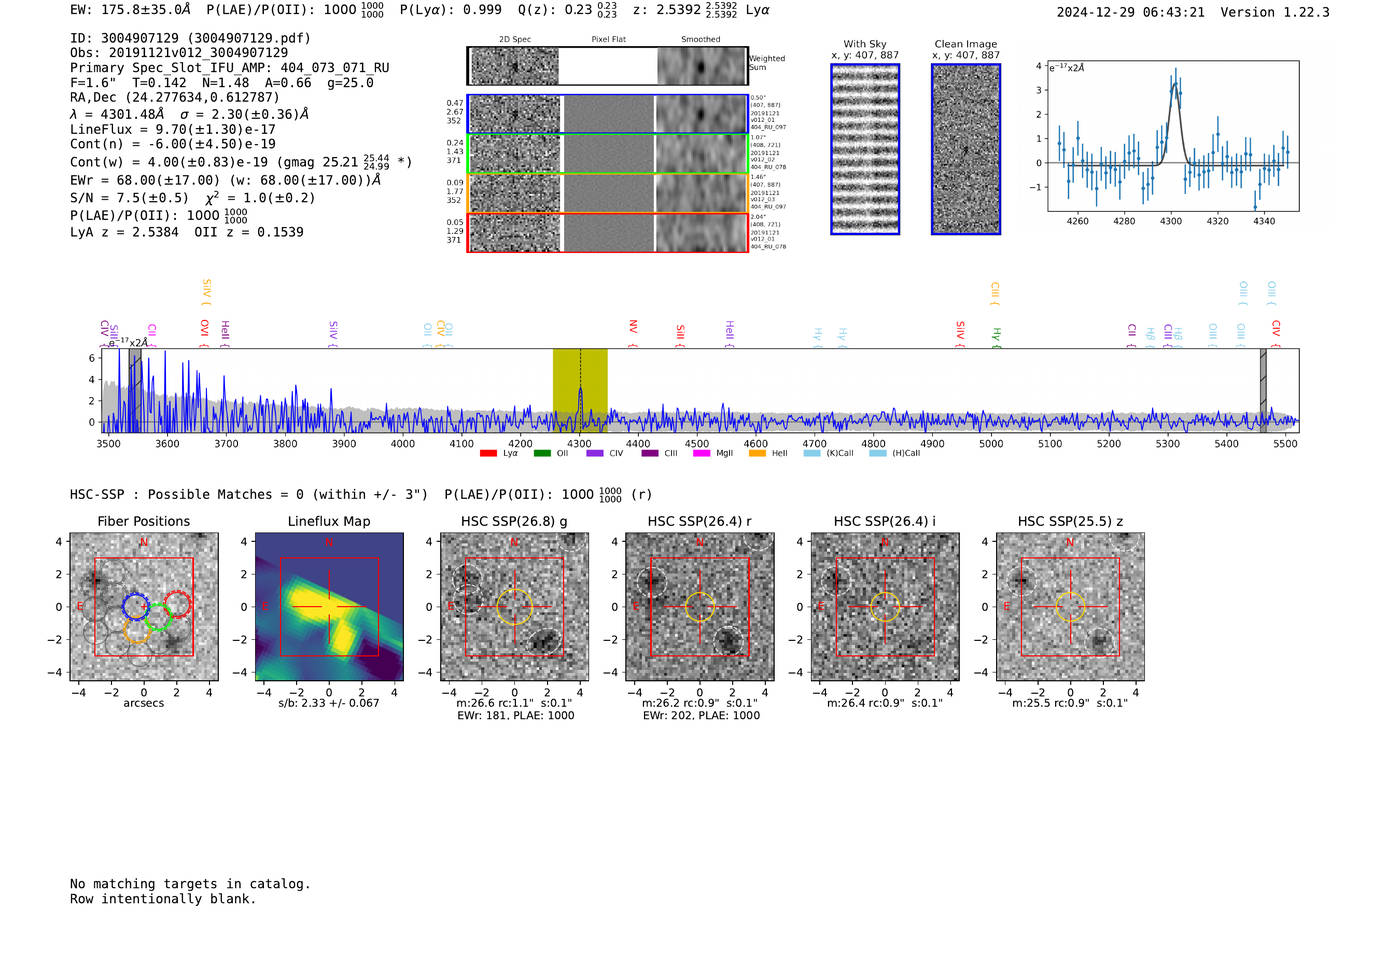Select the With Sky CCD image
Screen dimensions: 1400x953
865,149
